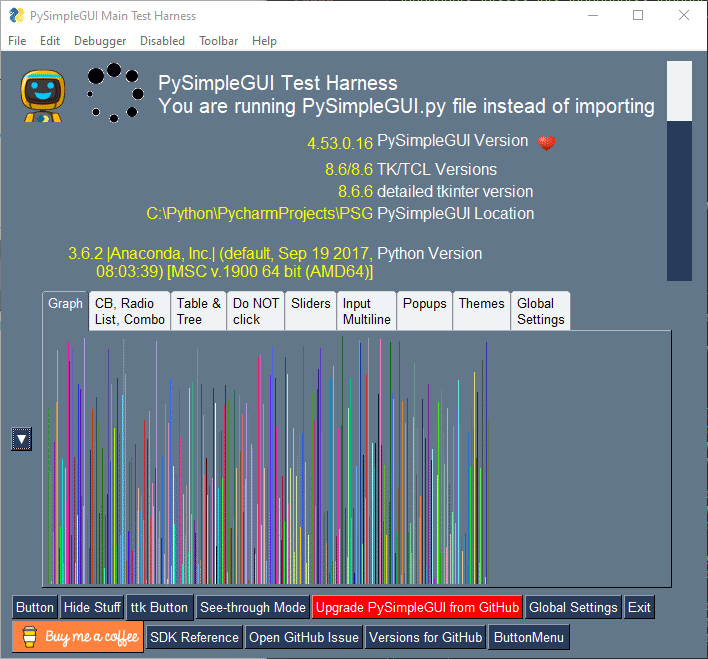Open the File menu
This screenshot has width=708, height=659.
point(17,41)
